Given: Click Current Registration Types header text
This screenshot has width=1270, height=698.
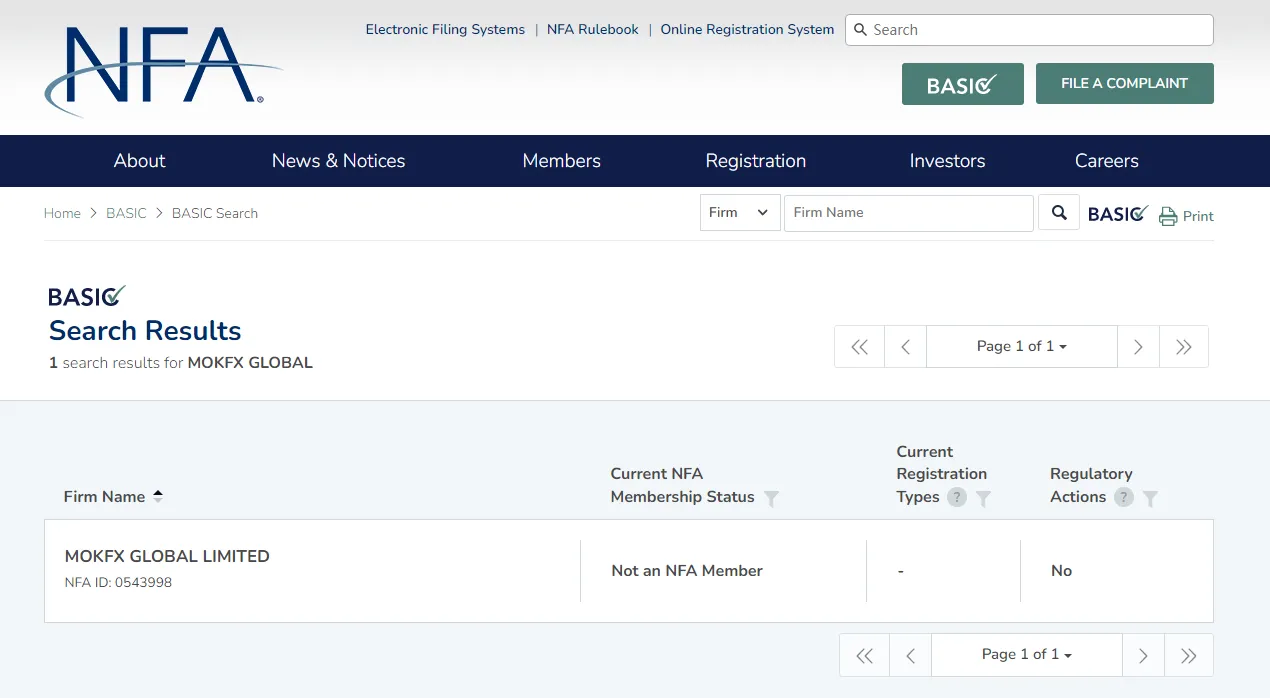Looking at the screenshot, I should tap(942, 474).
